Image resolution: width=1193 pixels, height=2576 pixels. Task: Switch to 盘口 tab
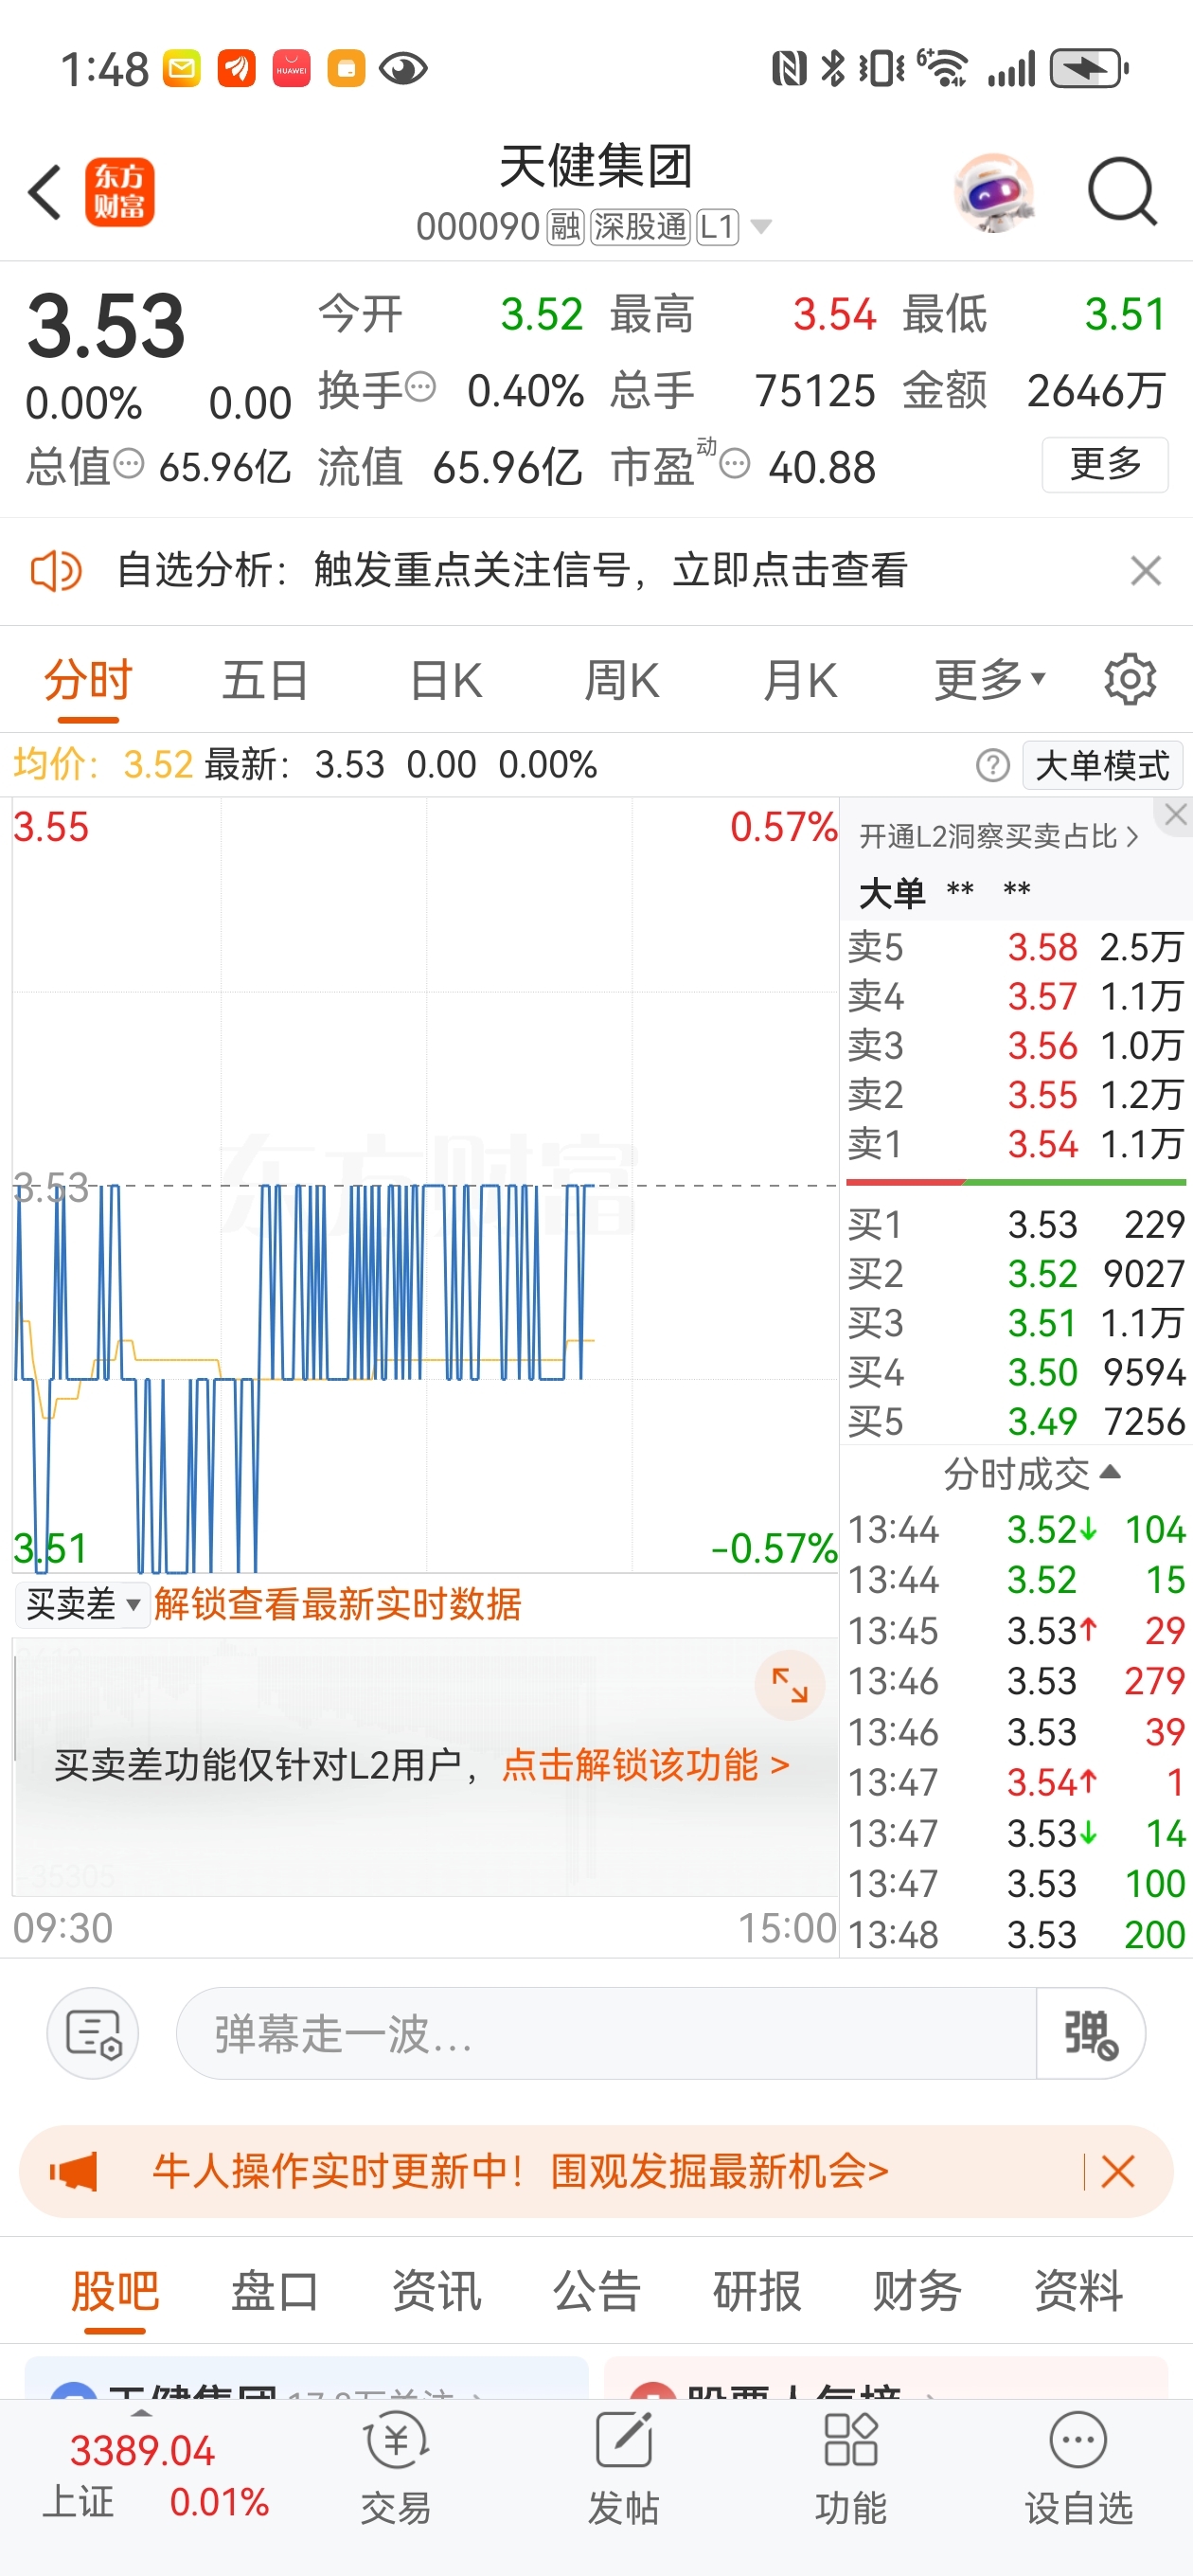pos(275,2292)
